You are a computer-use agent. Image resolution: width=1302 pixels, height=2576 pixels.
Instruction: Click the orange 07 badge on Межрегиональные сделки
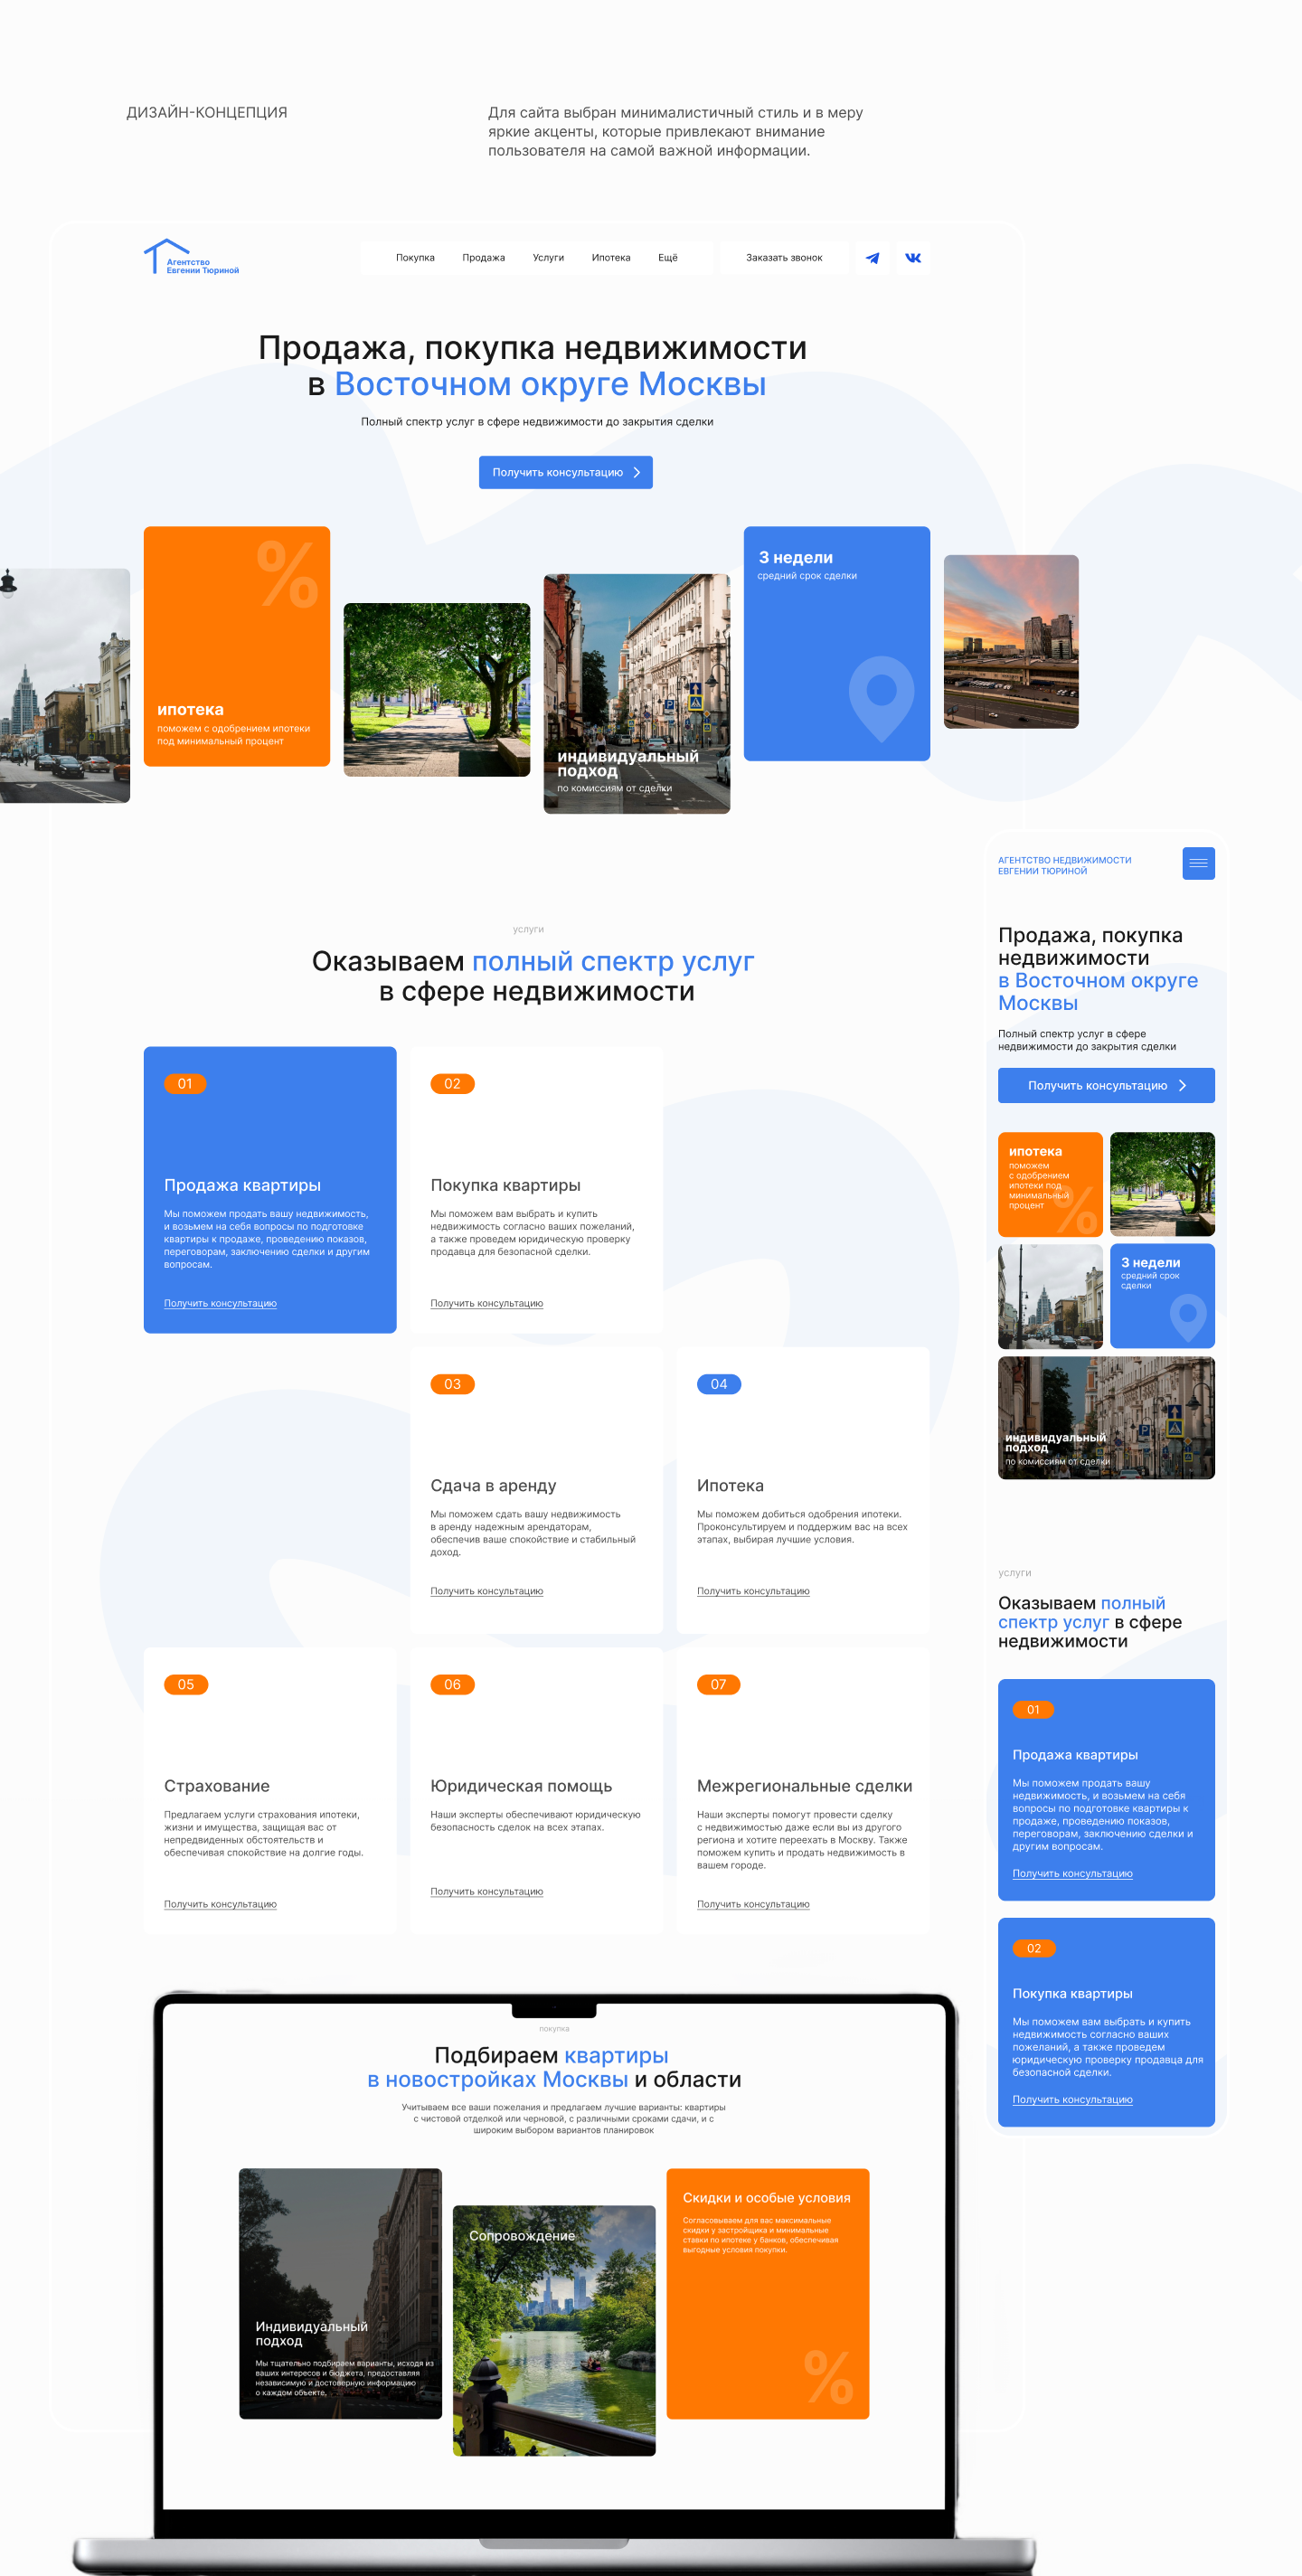[718, 1684]
